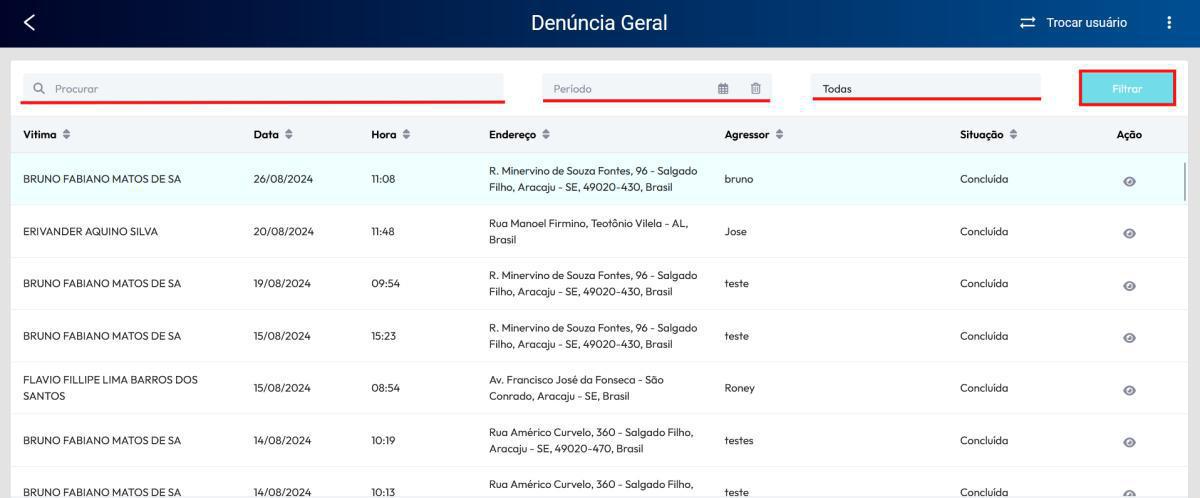Open the calendar icon in Período field
Image resolution: width=1200 pixels, height=498 pixels.
[723, 88]
